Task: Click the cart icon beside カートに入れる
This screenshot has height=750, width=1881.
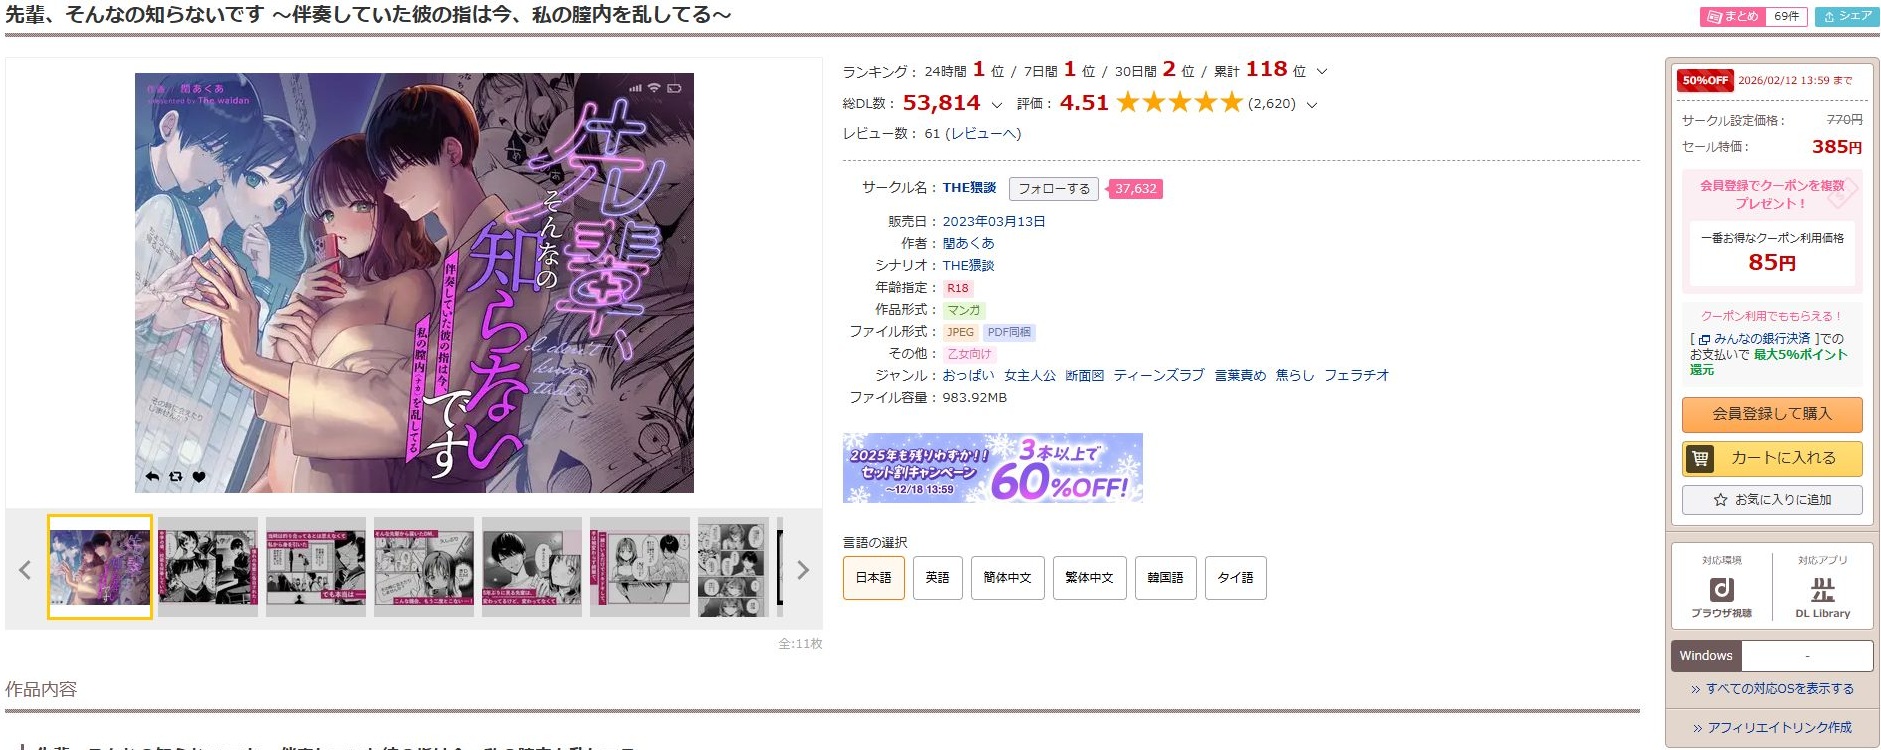Action: [1699, 459]
